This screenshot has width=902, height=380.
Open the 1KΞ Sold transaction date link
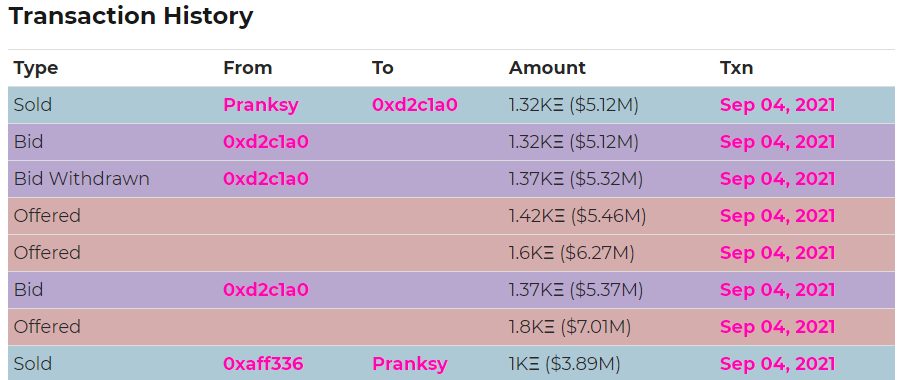(x=777, y=363)
